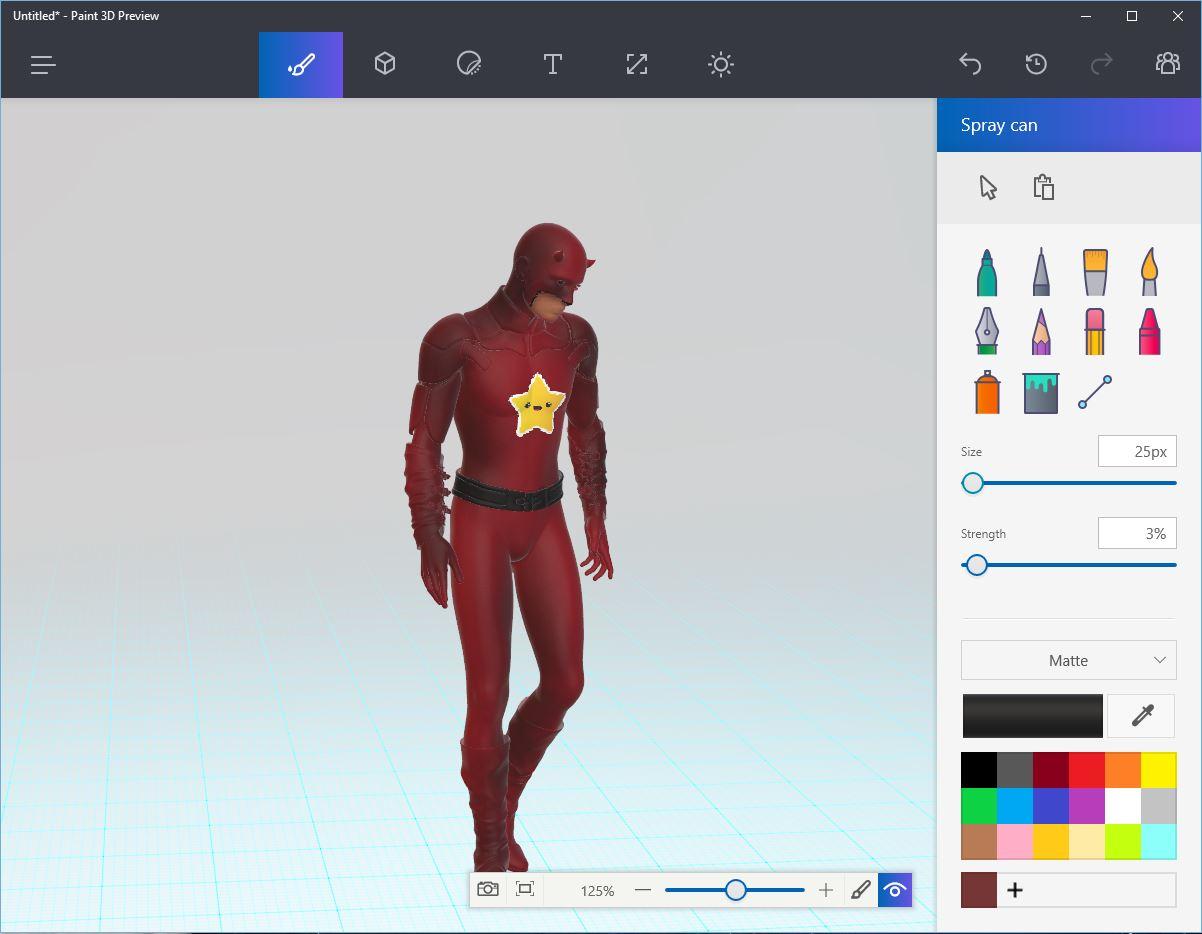Screen dimensions: 1202x934
Task: Click the Redo arrow
Action: pos(1101,64)
